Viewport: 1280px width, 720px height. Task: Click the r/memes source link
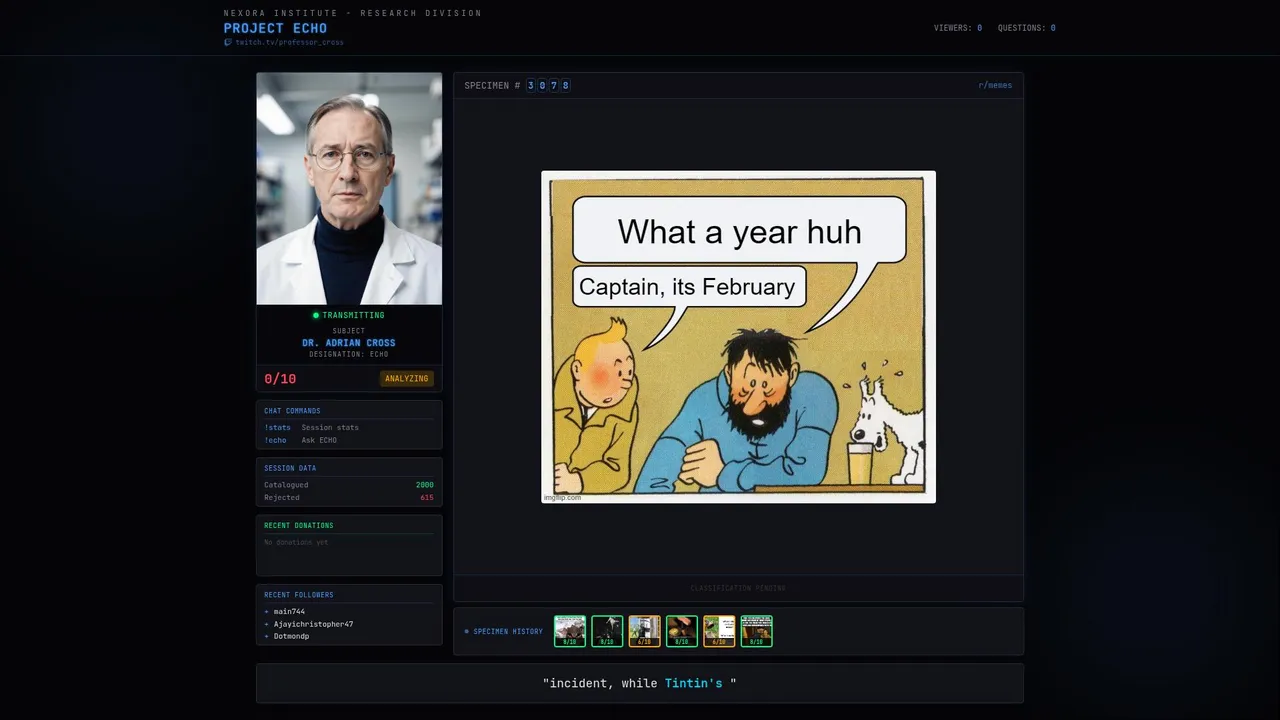(x=995, y=86)
